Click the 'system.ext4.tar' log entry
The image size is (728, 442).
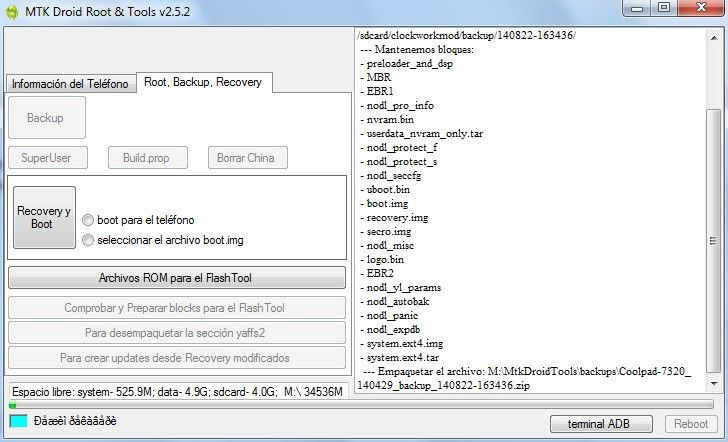(399, 358)
